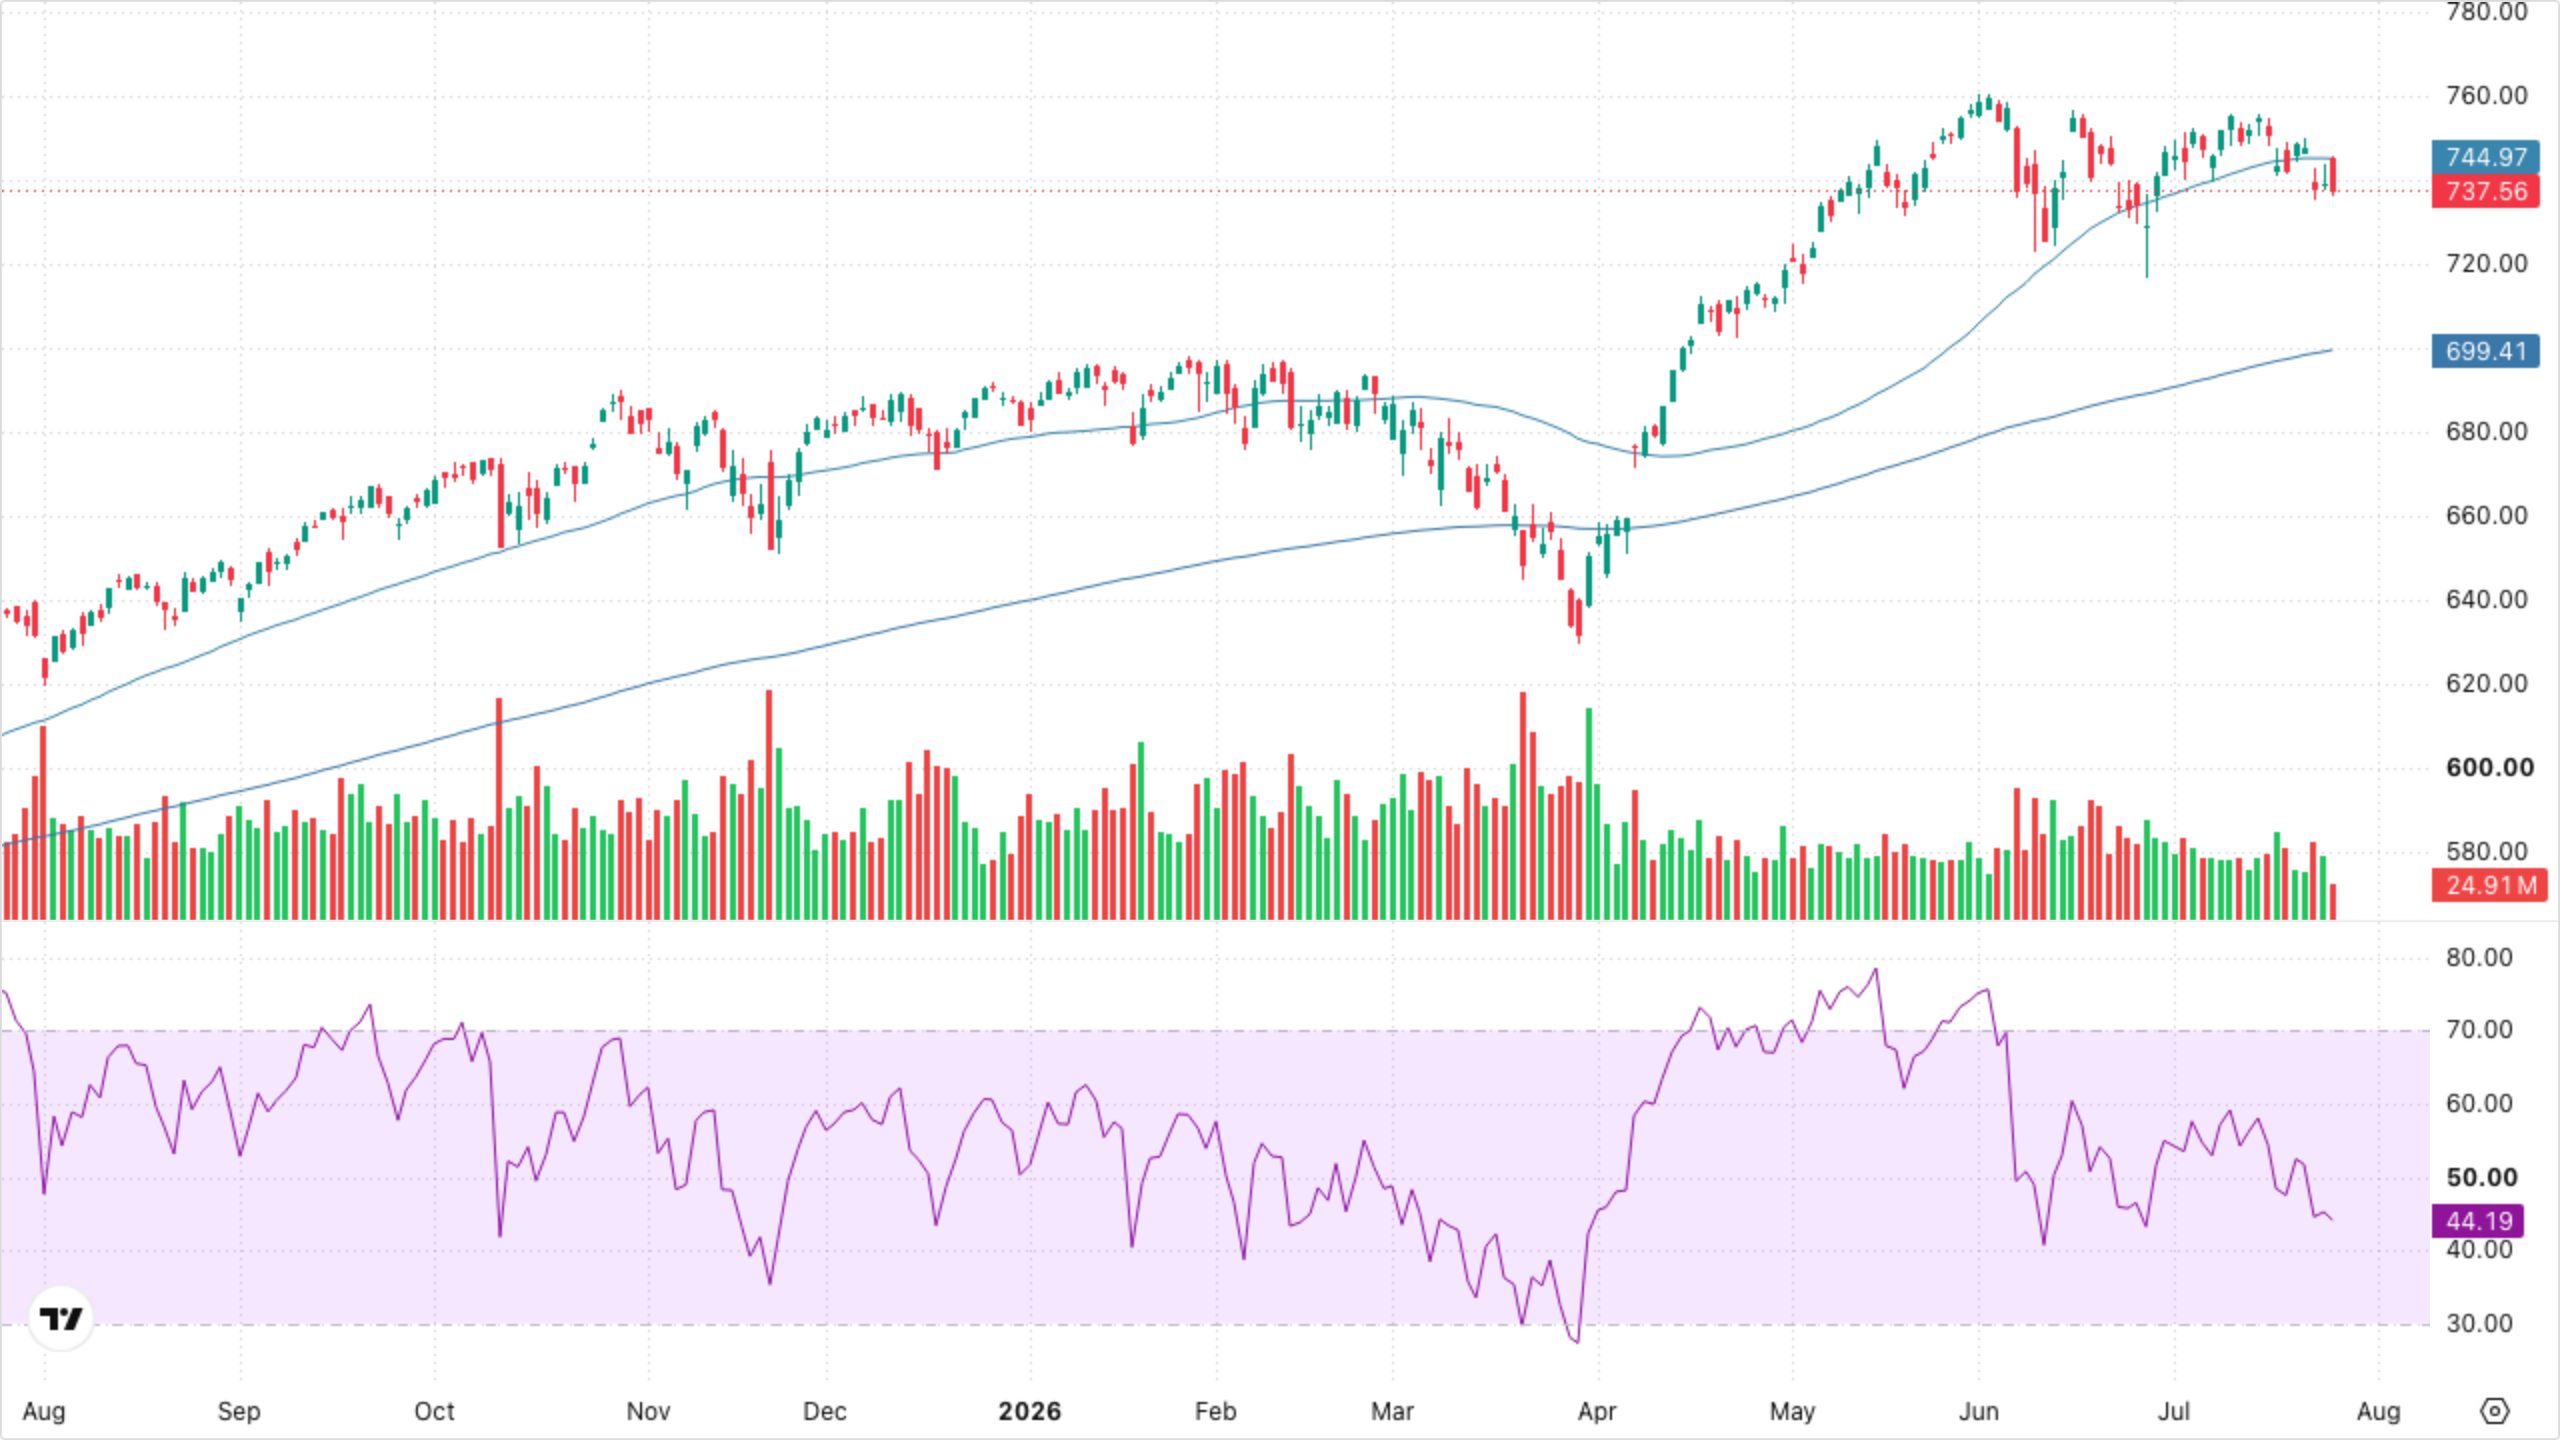The height and width of the screenshot is (1440, 2560).
Task: Click the purple 44.19 RSI value label
Action: [x=2478, y=1221]
